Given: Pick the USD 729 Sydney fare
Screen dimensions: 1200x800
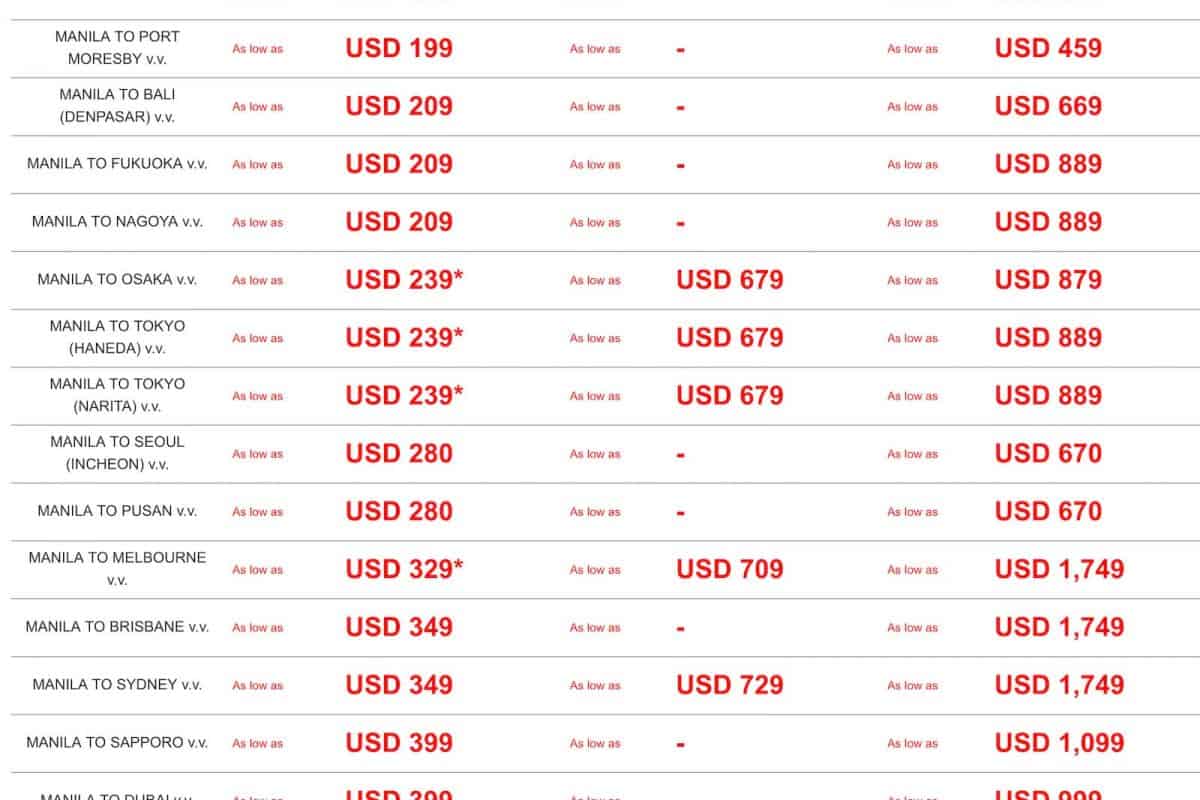Looking at the screenshot, I should tap(730, 686).
